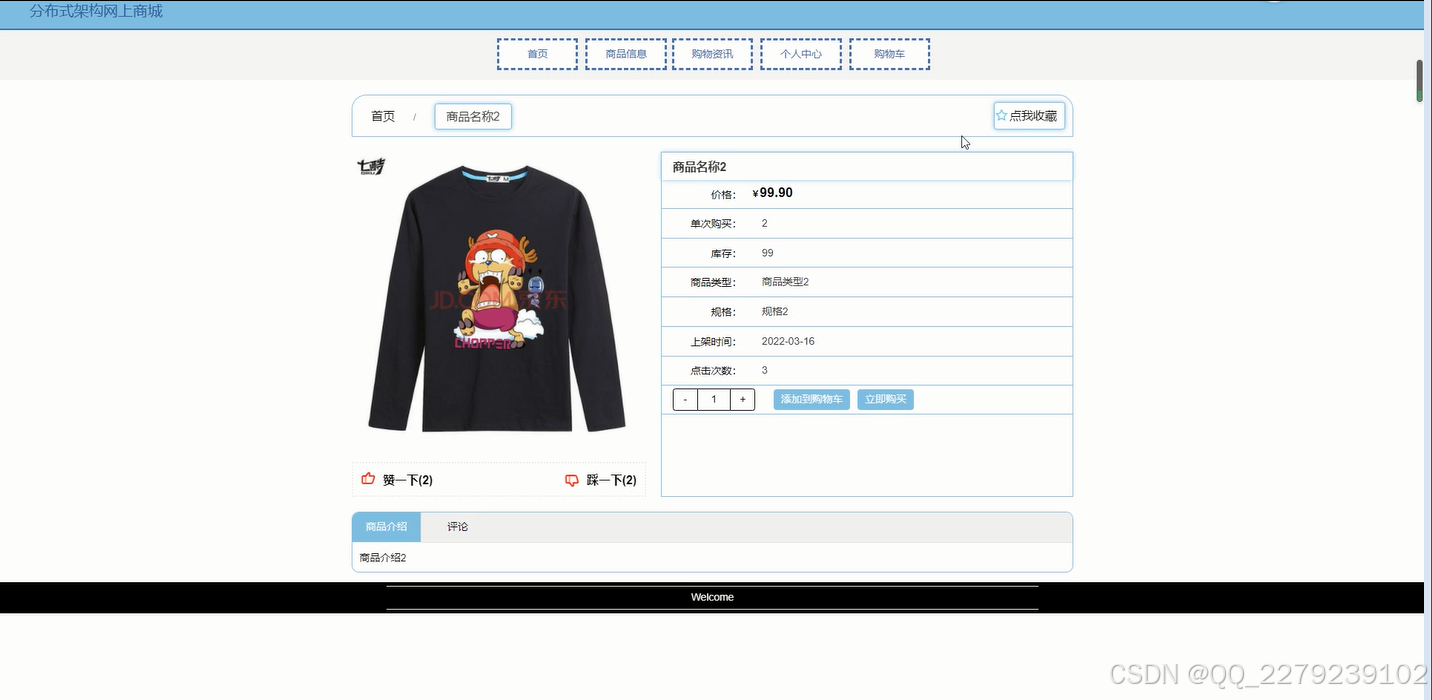Click 踩一下(2) dislike text
This screenshot has width=1432, height=700.
click(x=611, y=481)
